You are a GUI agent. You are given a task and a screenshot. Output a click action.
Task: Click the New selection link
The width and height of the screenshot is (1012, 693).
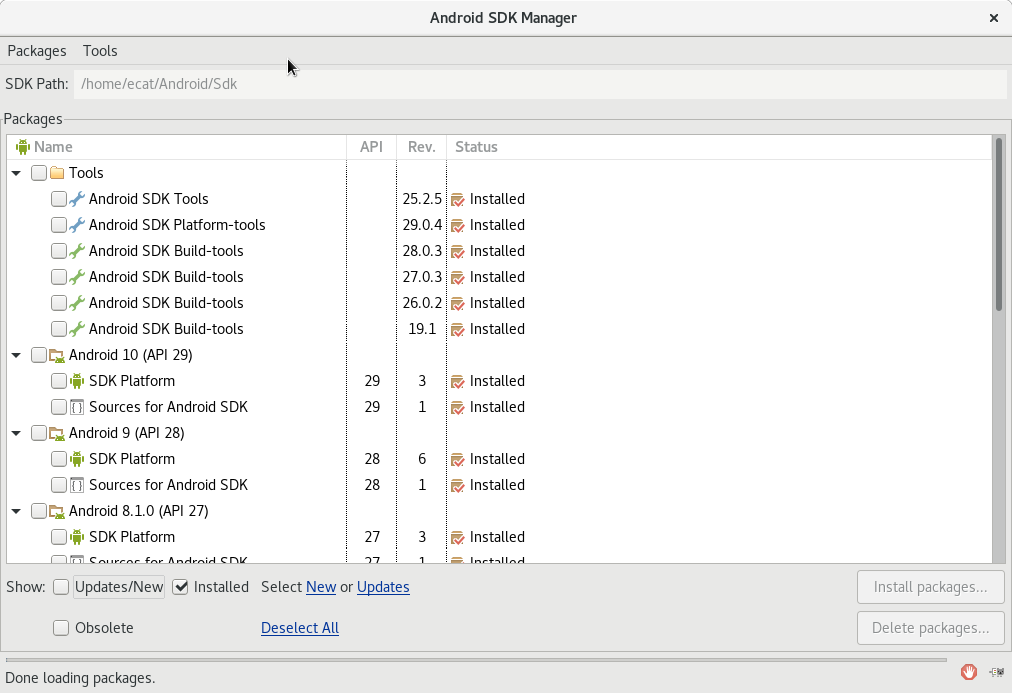click(x=321, y=587)
